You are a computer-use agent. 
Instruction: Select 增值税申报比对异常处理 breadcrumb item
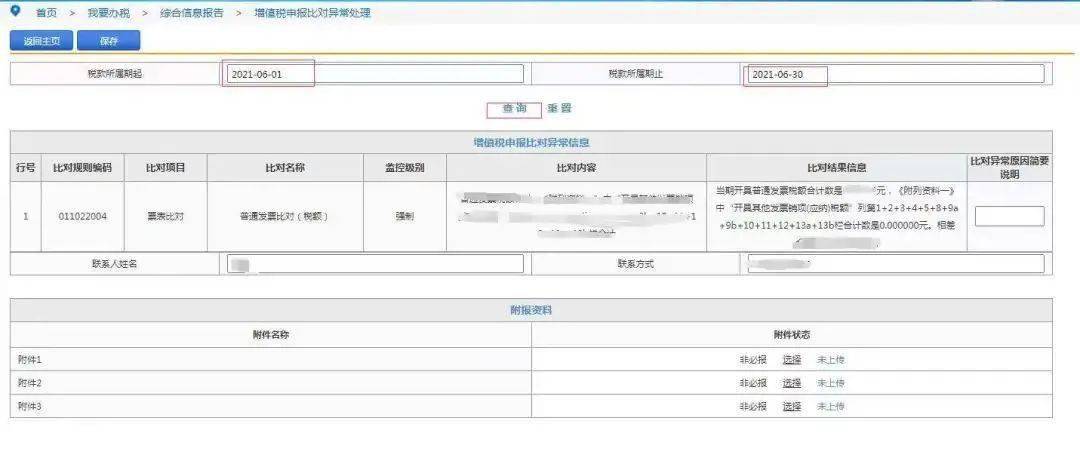pyautogui.click(x=313, y=12)
